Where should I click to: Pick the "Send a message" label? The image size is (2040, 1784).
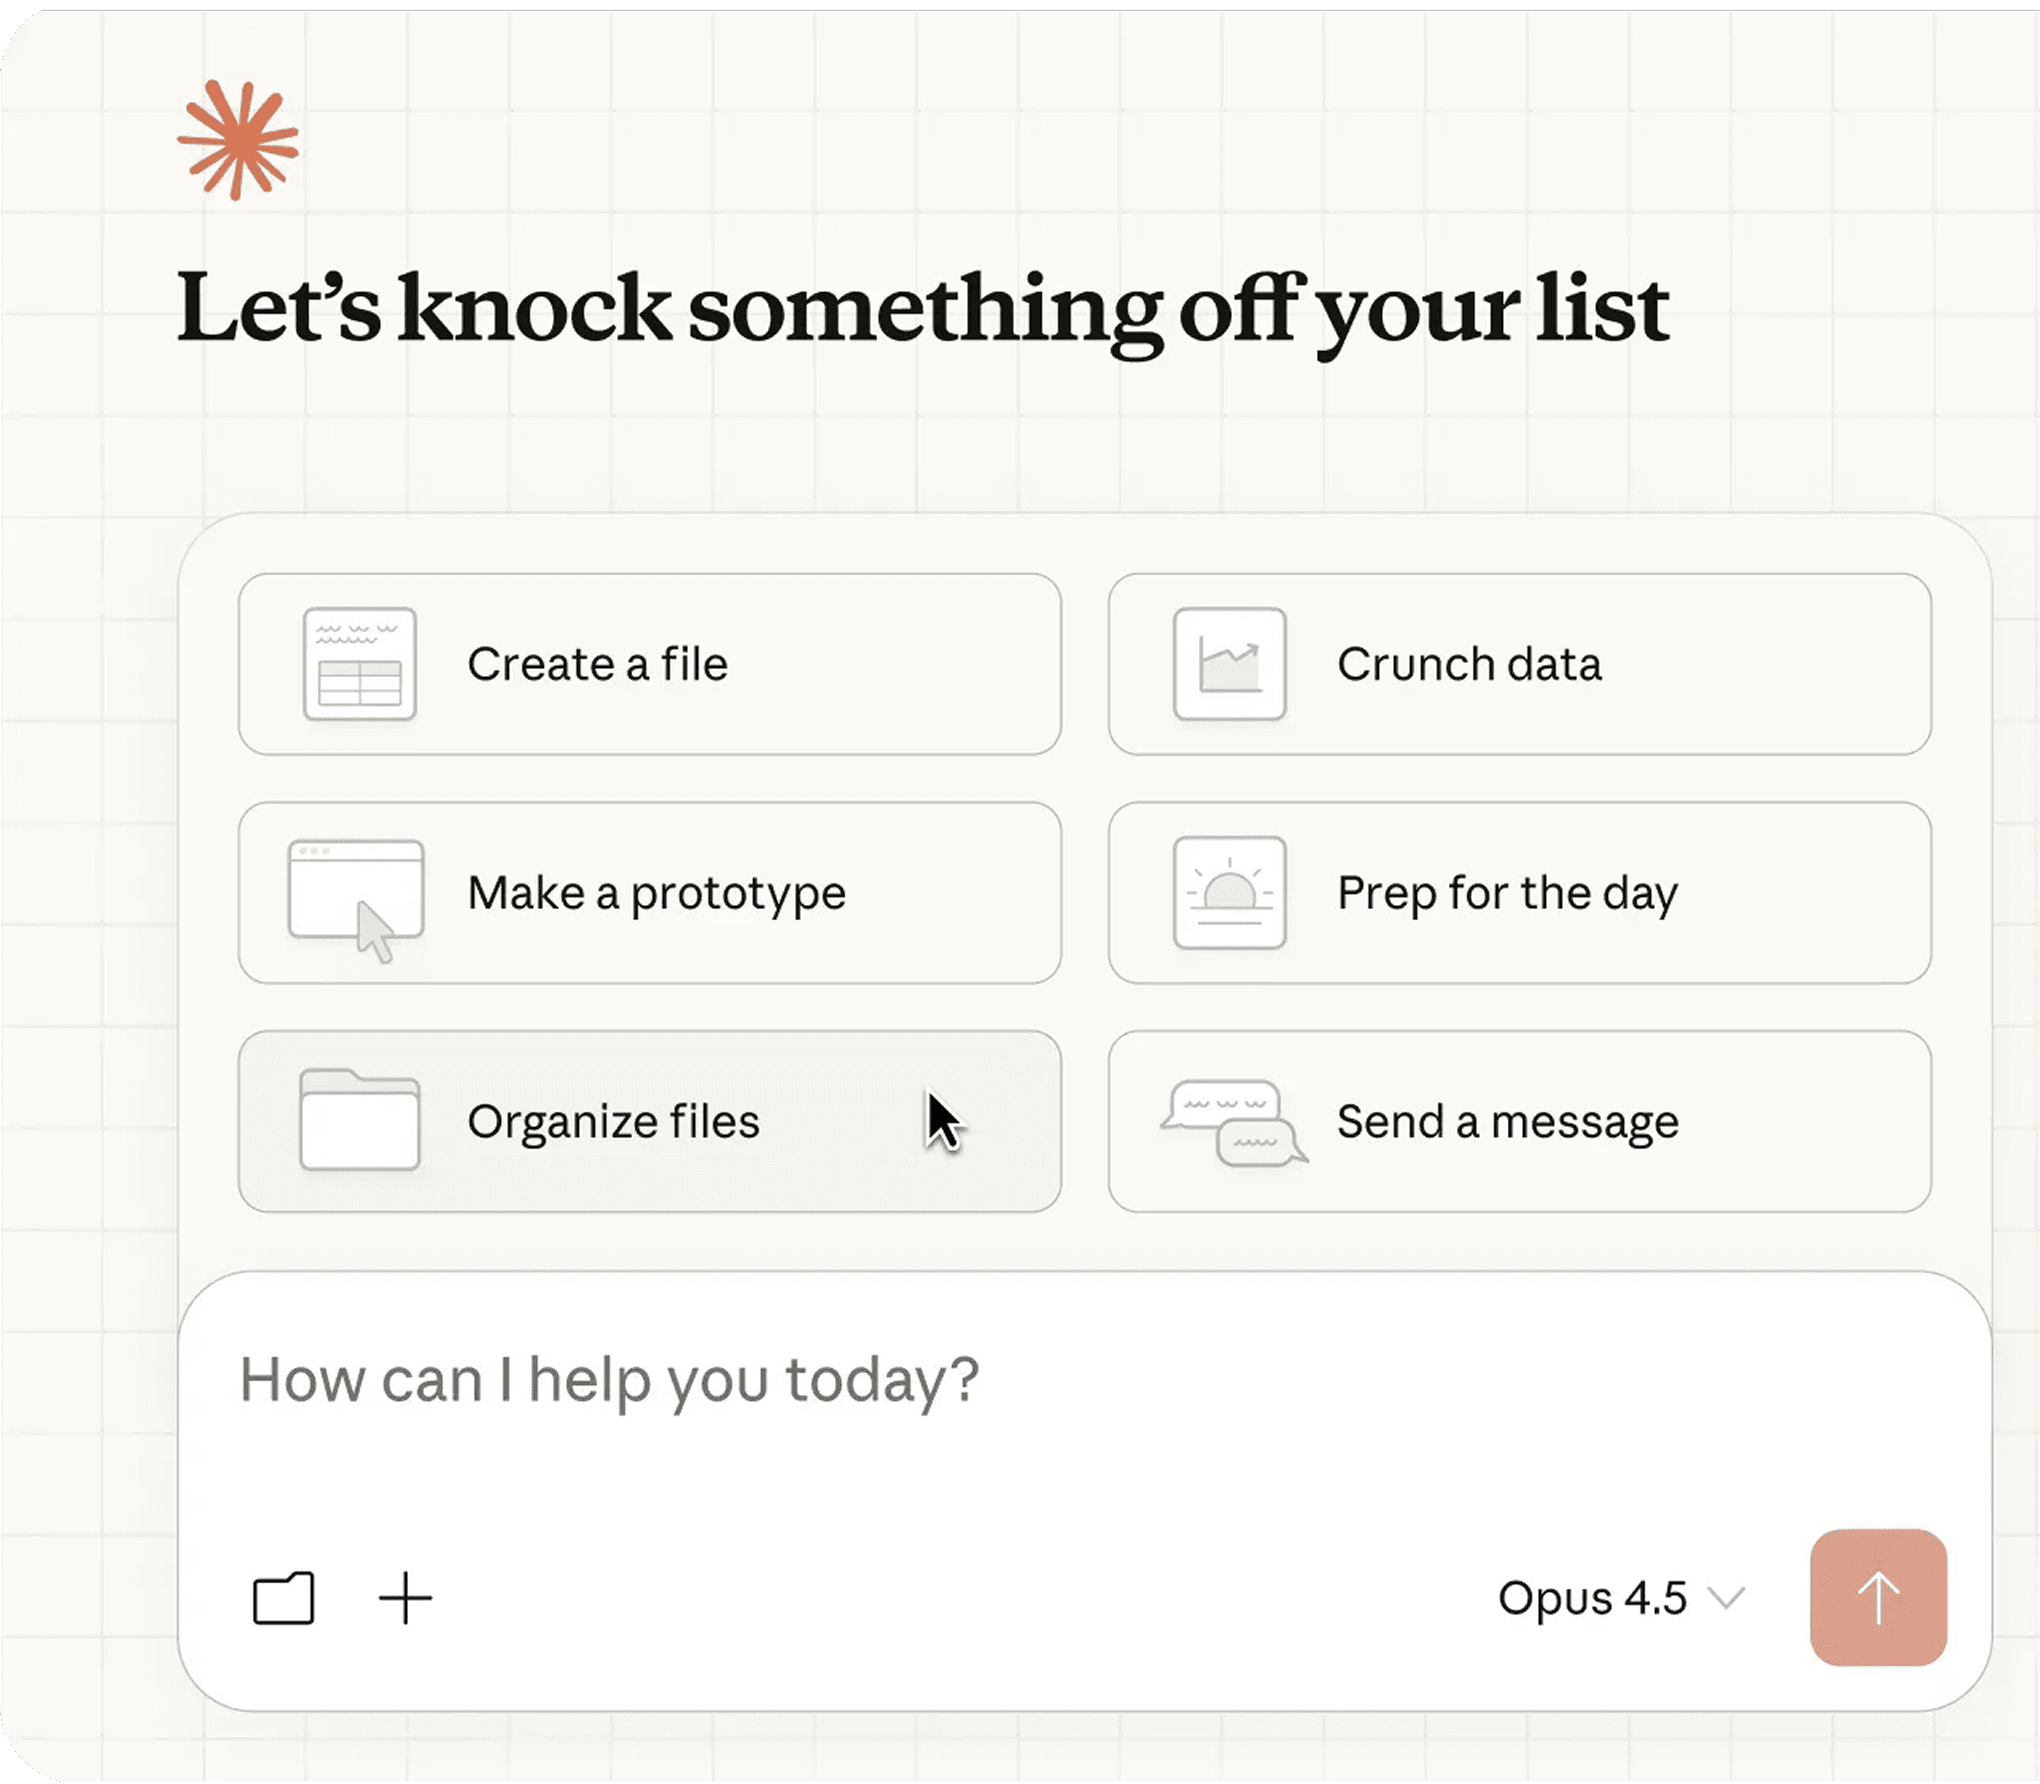(1507, 1121)
